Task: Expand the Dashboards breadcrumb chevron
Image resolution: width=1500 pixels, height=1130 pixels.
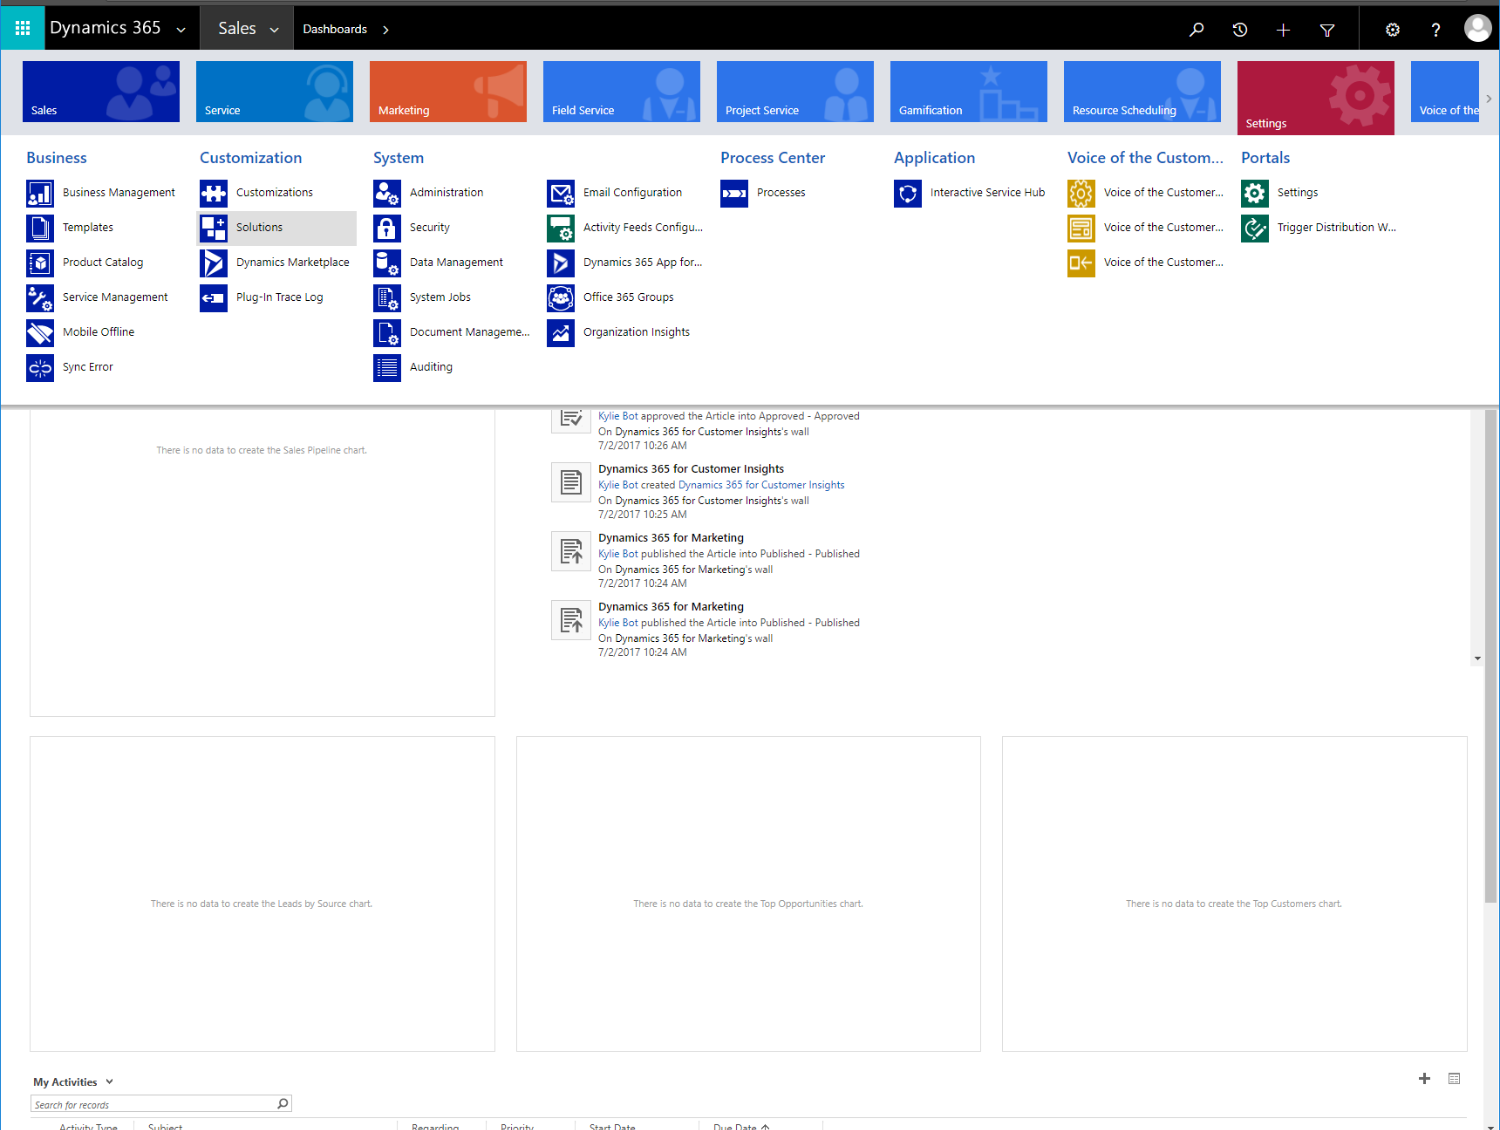Action: 386,30
